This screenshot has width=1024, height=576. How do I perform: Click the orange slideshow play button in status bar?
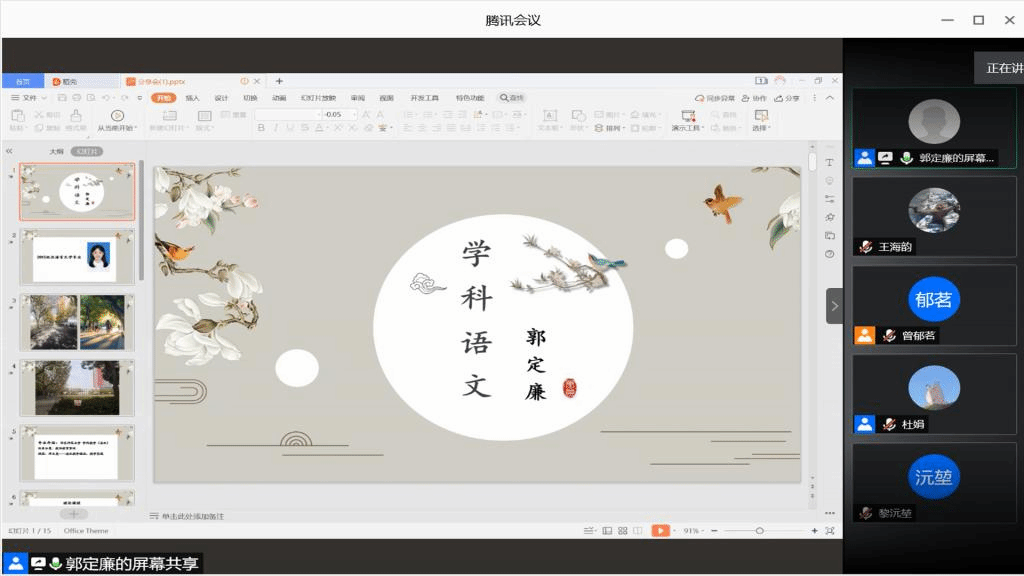coord(660,531)
